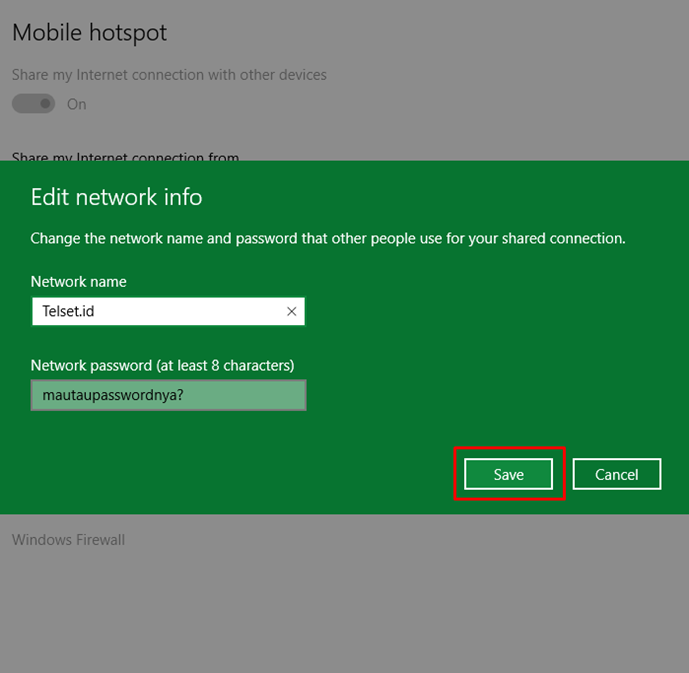Click the On label beside the switch

(77, 104)
